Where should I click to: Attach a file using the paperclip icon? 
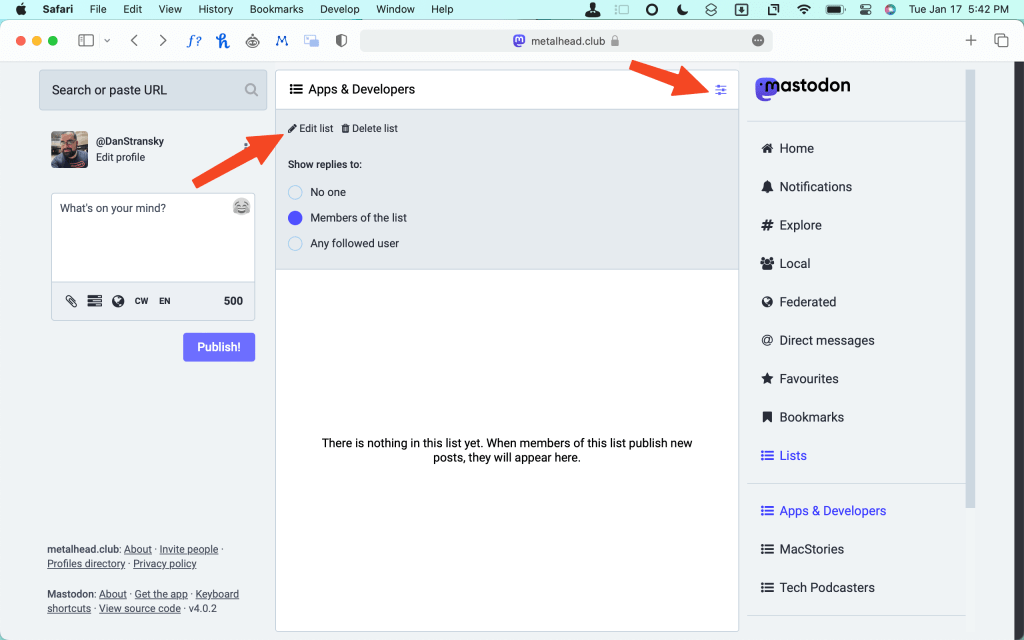pyautogui.click(x=72, y=300)
